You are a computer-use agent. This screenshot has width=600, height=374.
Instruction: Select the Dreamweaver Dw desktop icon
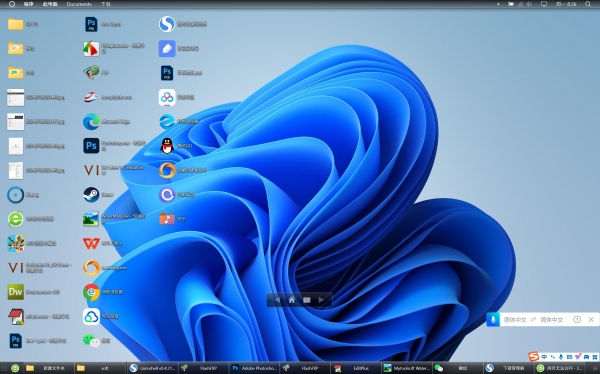coord(16,292)
